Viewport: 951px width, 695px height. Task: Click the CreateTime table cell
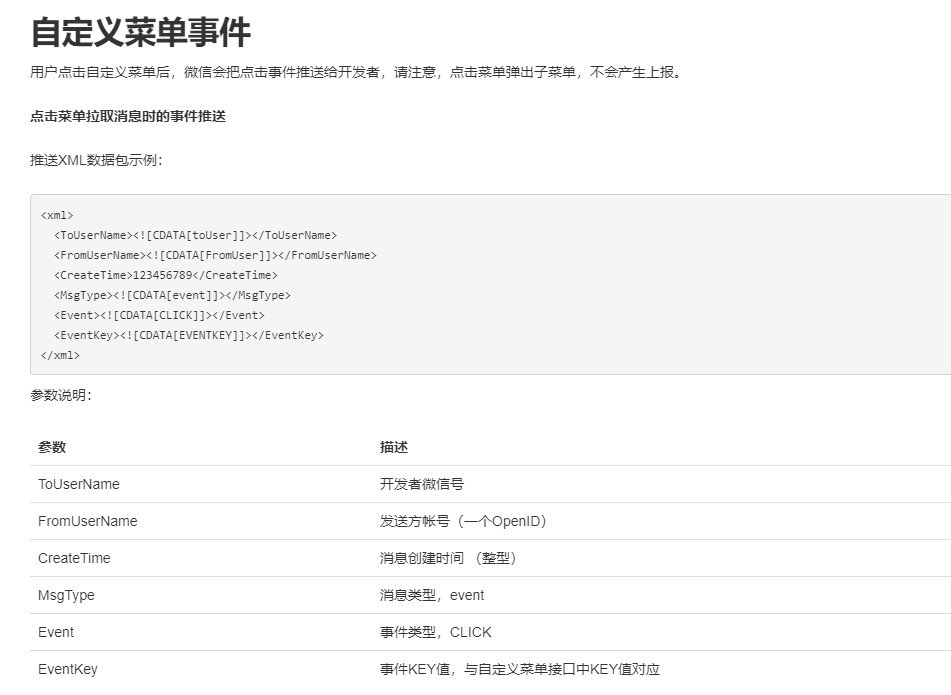coord(74,558)
